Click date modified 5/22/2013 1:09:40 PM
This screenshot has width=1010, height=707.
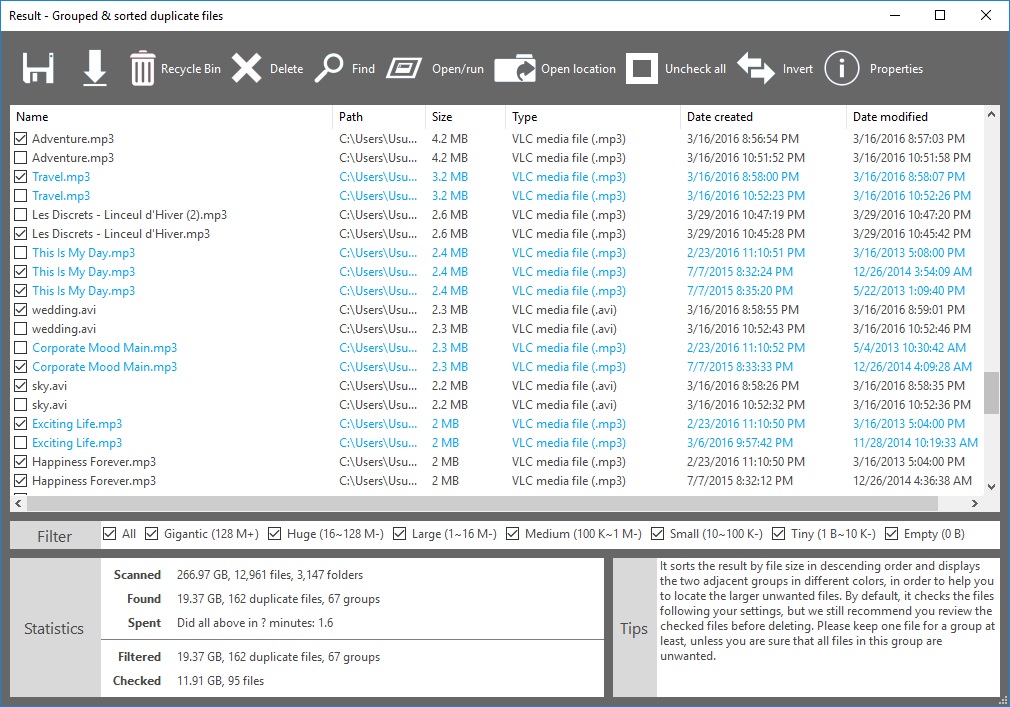click(x=909, y=291)
